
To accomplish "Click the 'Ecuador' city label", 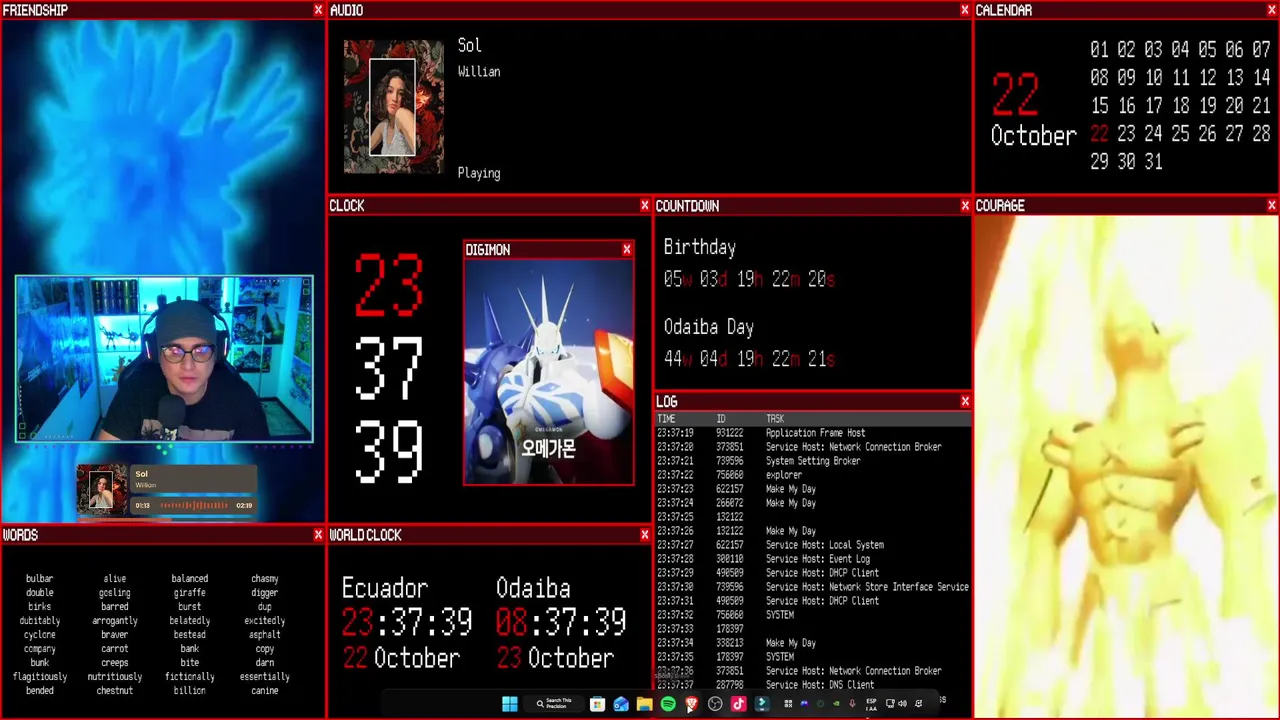I will pos(385,588).
